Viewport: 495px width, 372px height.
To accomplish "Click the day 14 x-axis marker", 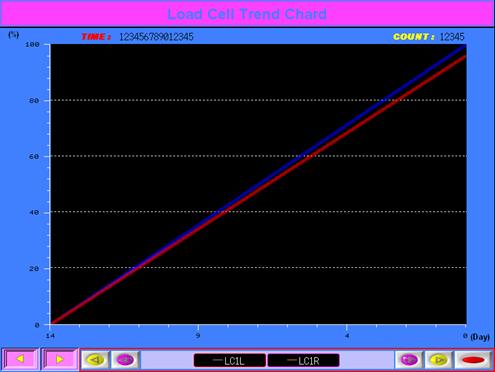I will [x=50, y=336].
